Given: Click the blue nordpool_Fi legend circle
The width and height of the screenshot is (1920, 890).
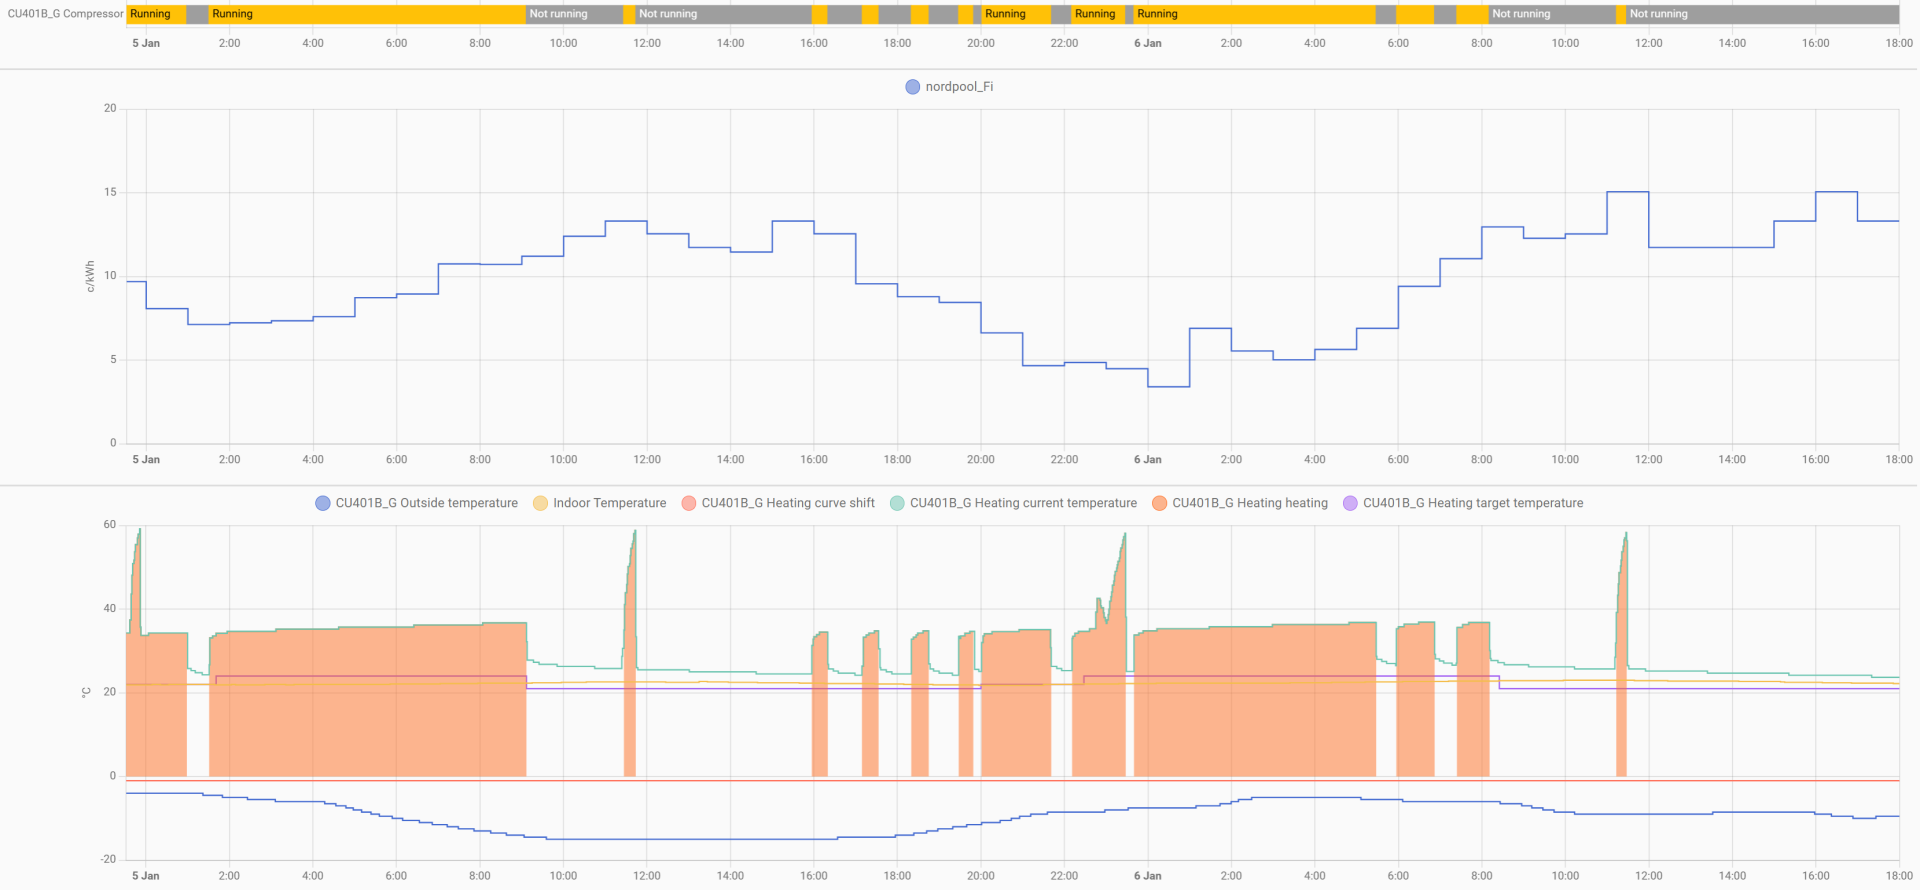Looking at the screenshot, I should 912,87.
